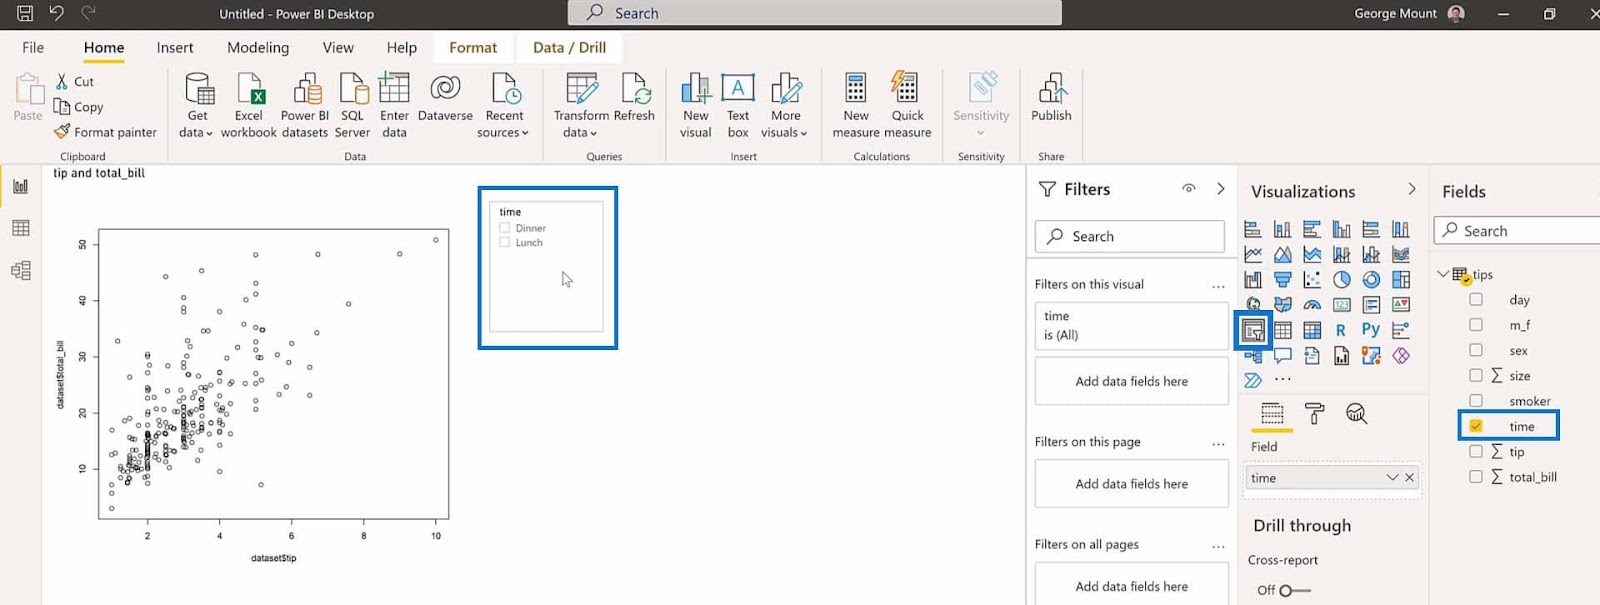1600x605 pixels.
Task: Select the Power Apps visual
Action: tap(1401, 355)
